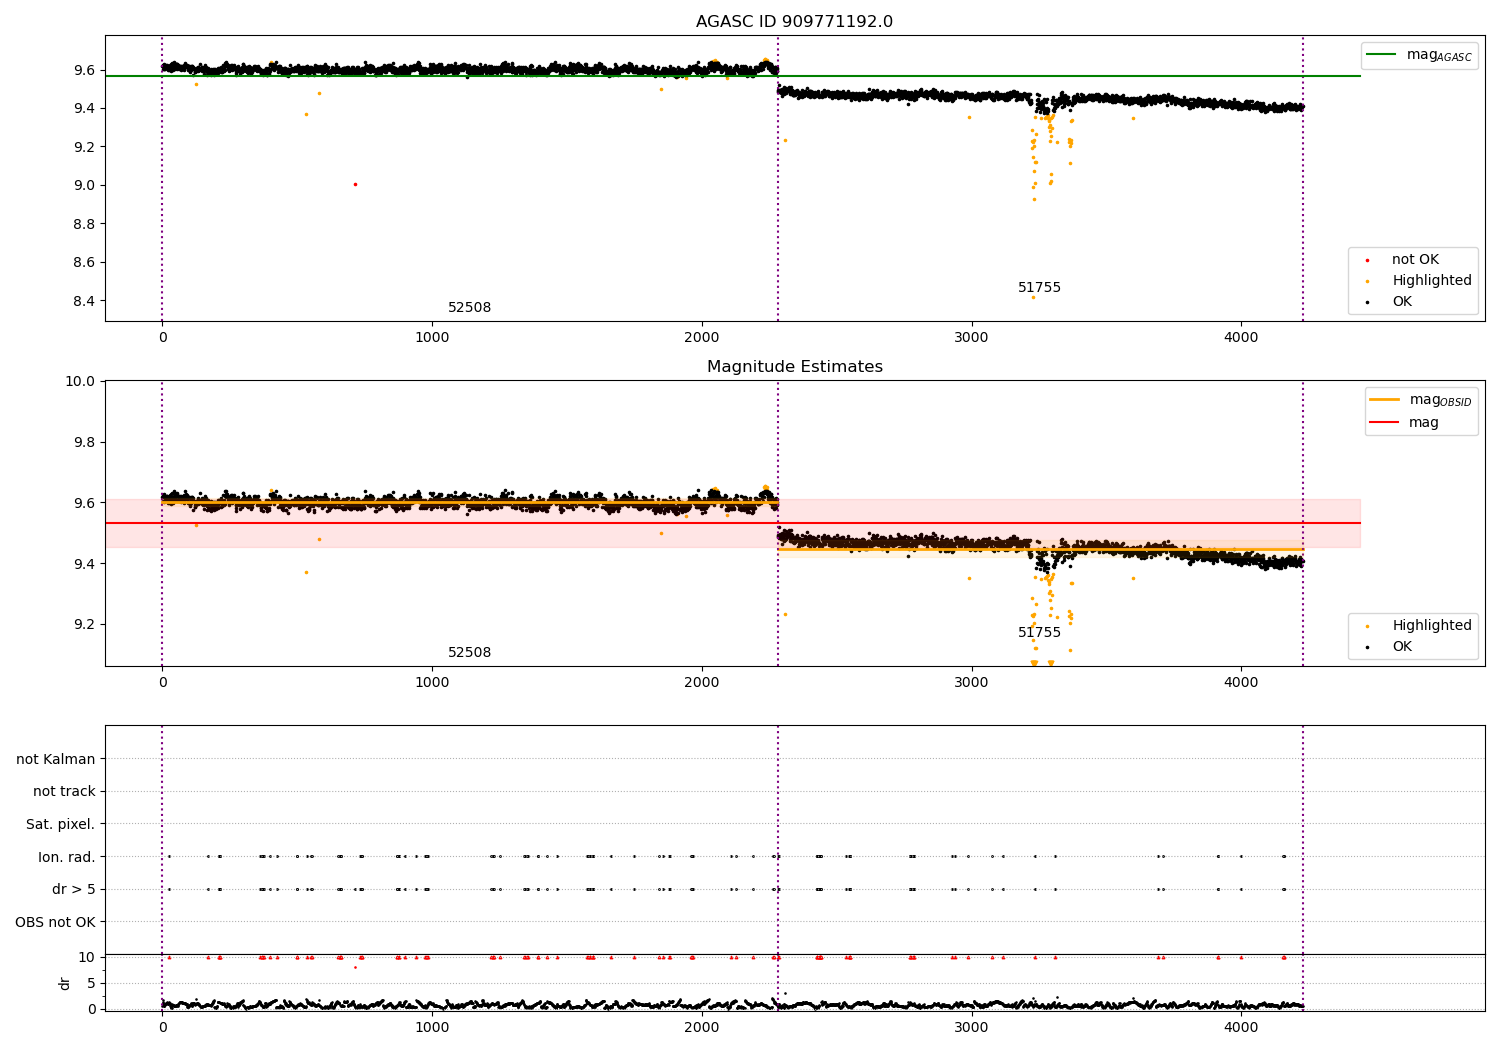Viewport: 1500px width, 1050px height.
Task: Click the "9.8" y-axis tick label
Action: pyautogui.click(x=84, y=442)
